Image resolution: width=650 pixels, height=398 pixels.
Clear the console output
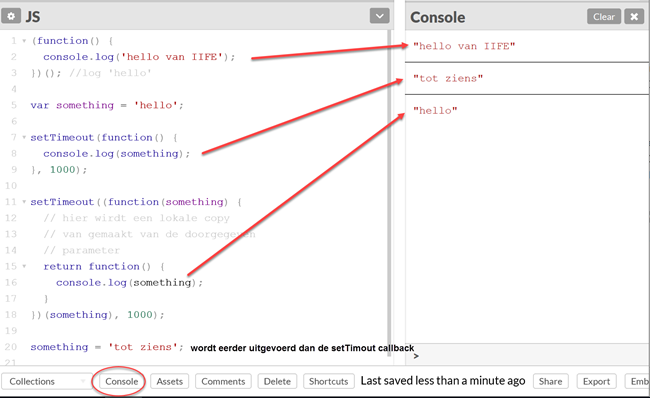(x=604, y=17)
